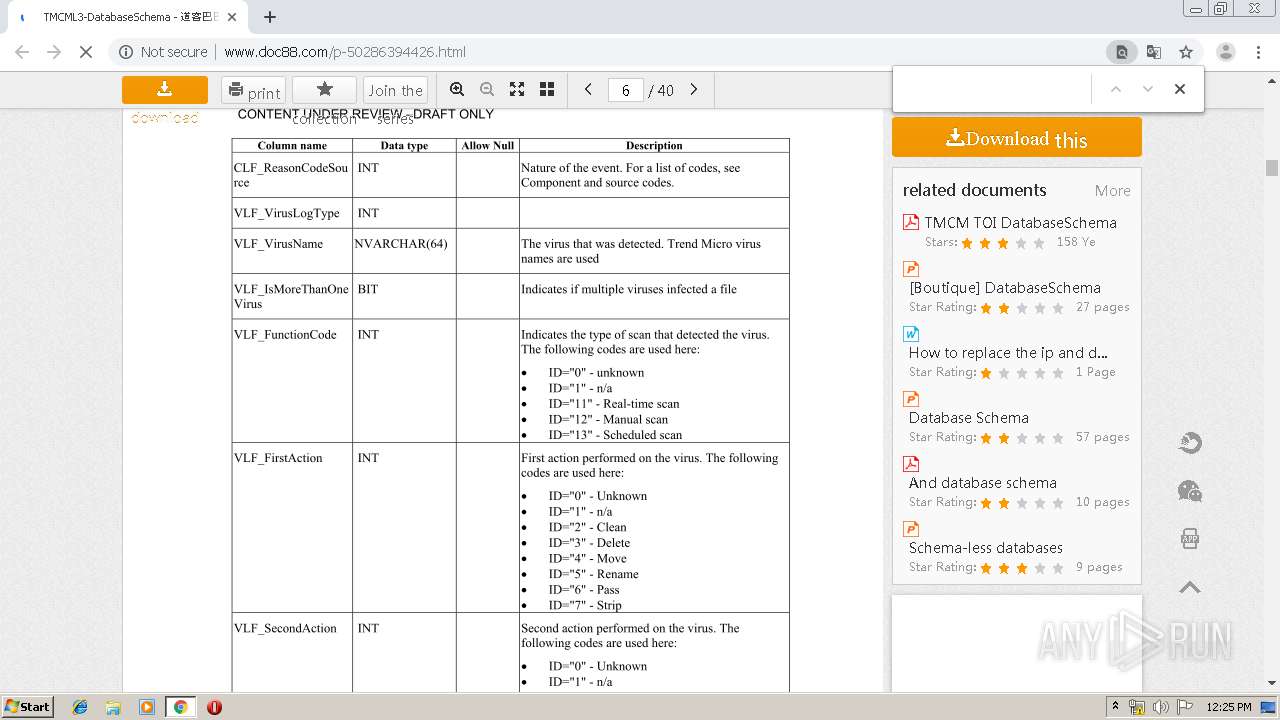Open the thumbnail grid view icon

pos(547,90)
